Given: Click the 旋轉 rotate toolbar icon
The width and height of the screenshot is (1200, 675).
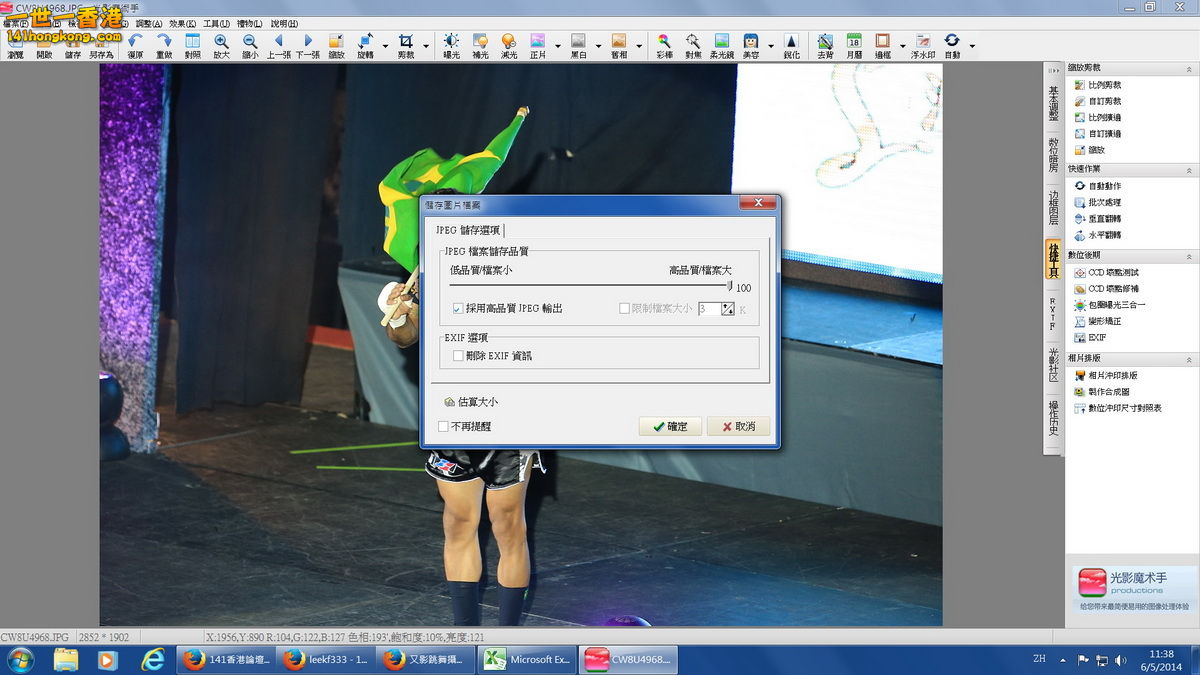Looking at the screenshot, I should (x=365, y=45).
